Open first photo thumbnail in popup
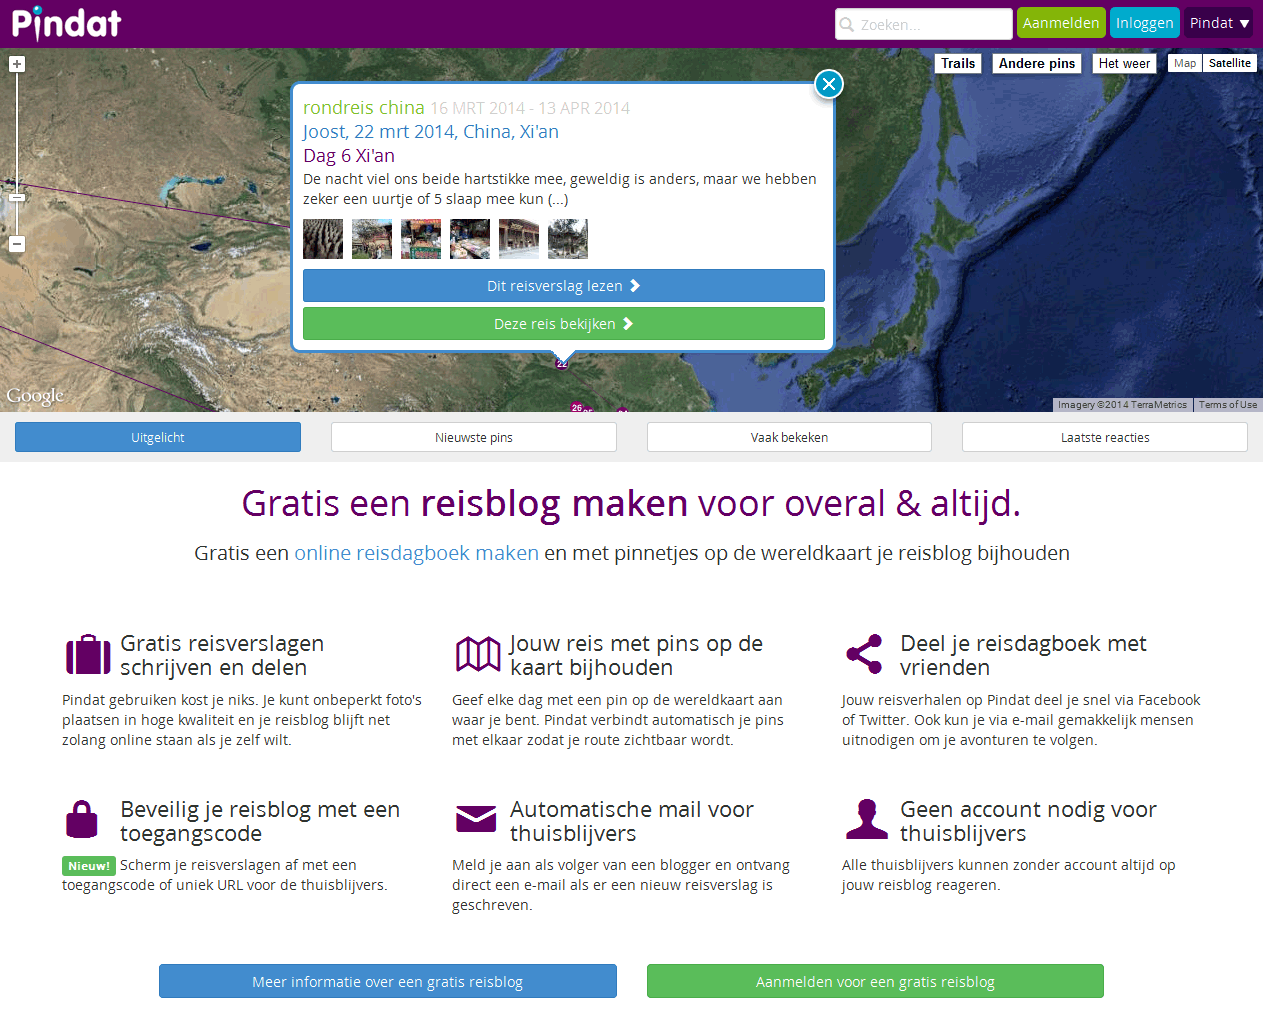 [x=323, y=239]
